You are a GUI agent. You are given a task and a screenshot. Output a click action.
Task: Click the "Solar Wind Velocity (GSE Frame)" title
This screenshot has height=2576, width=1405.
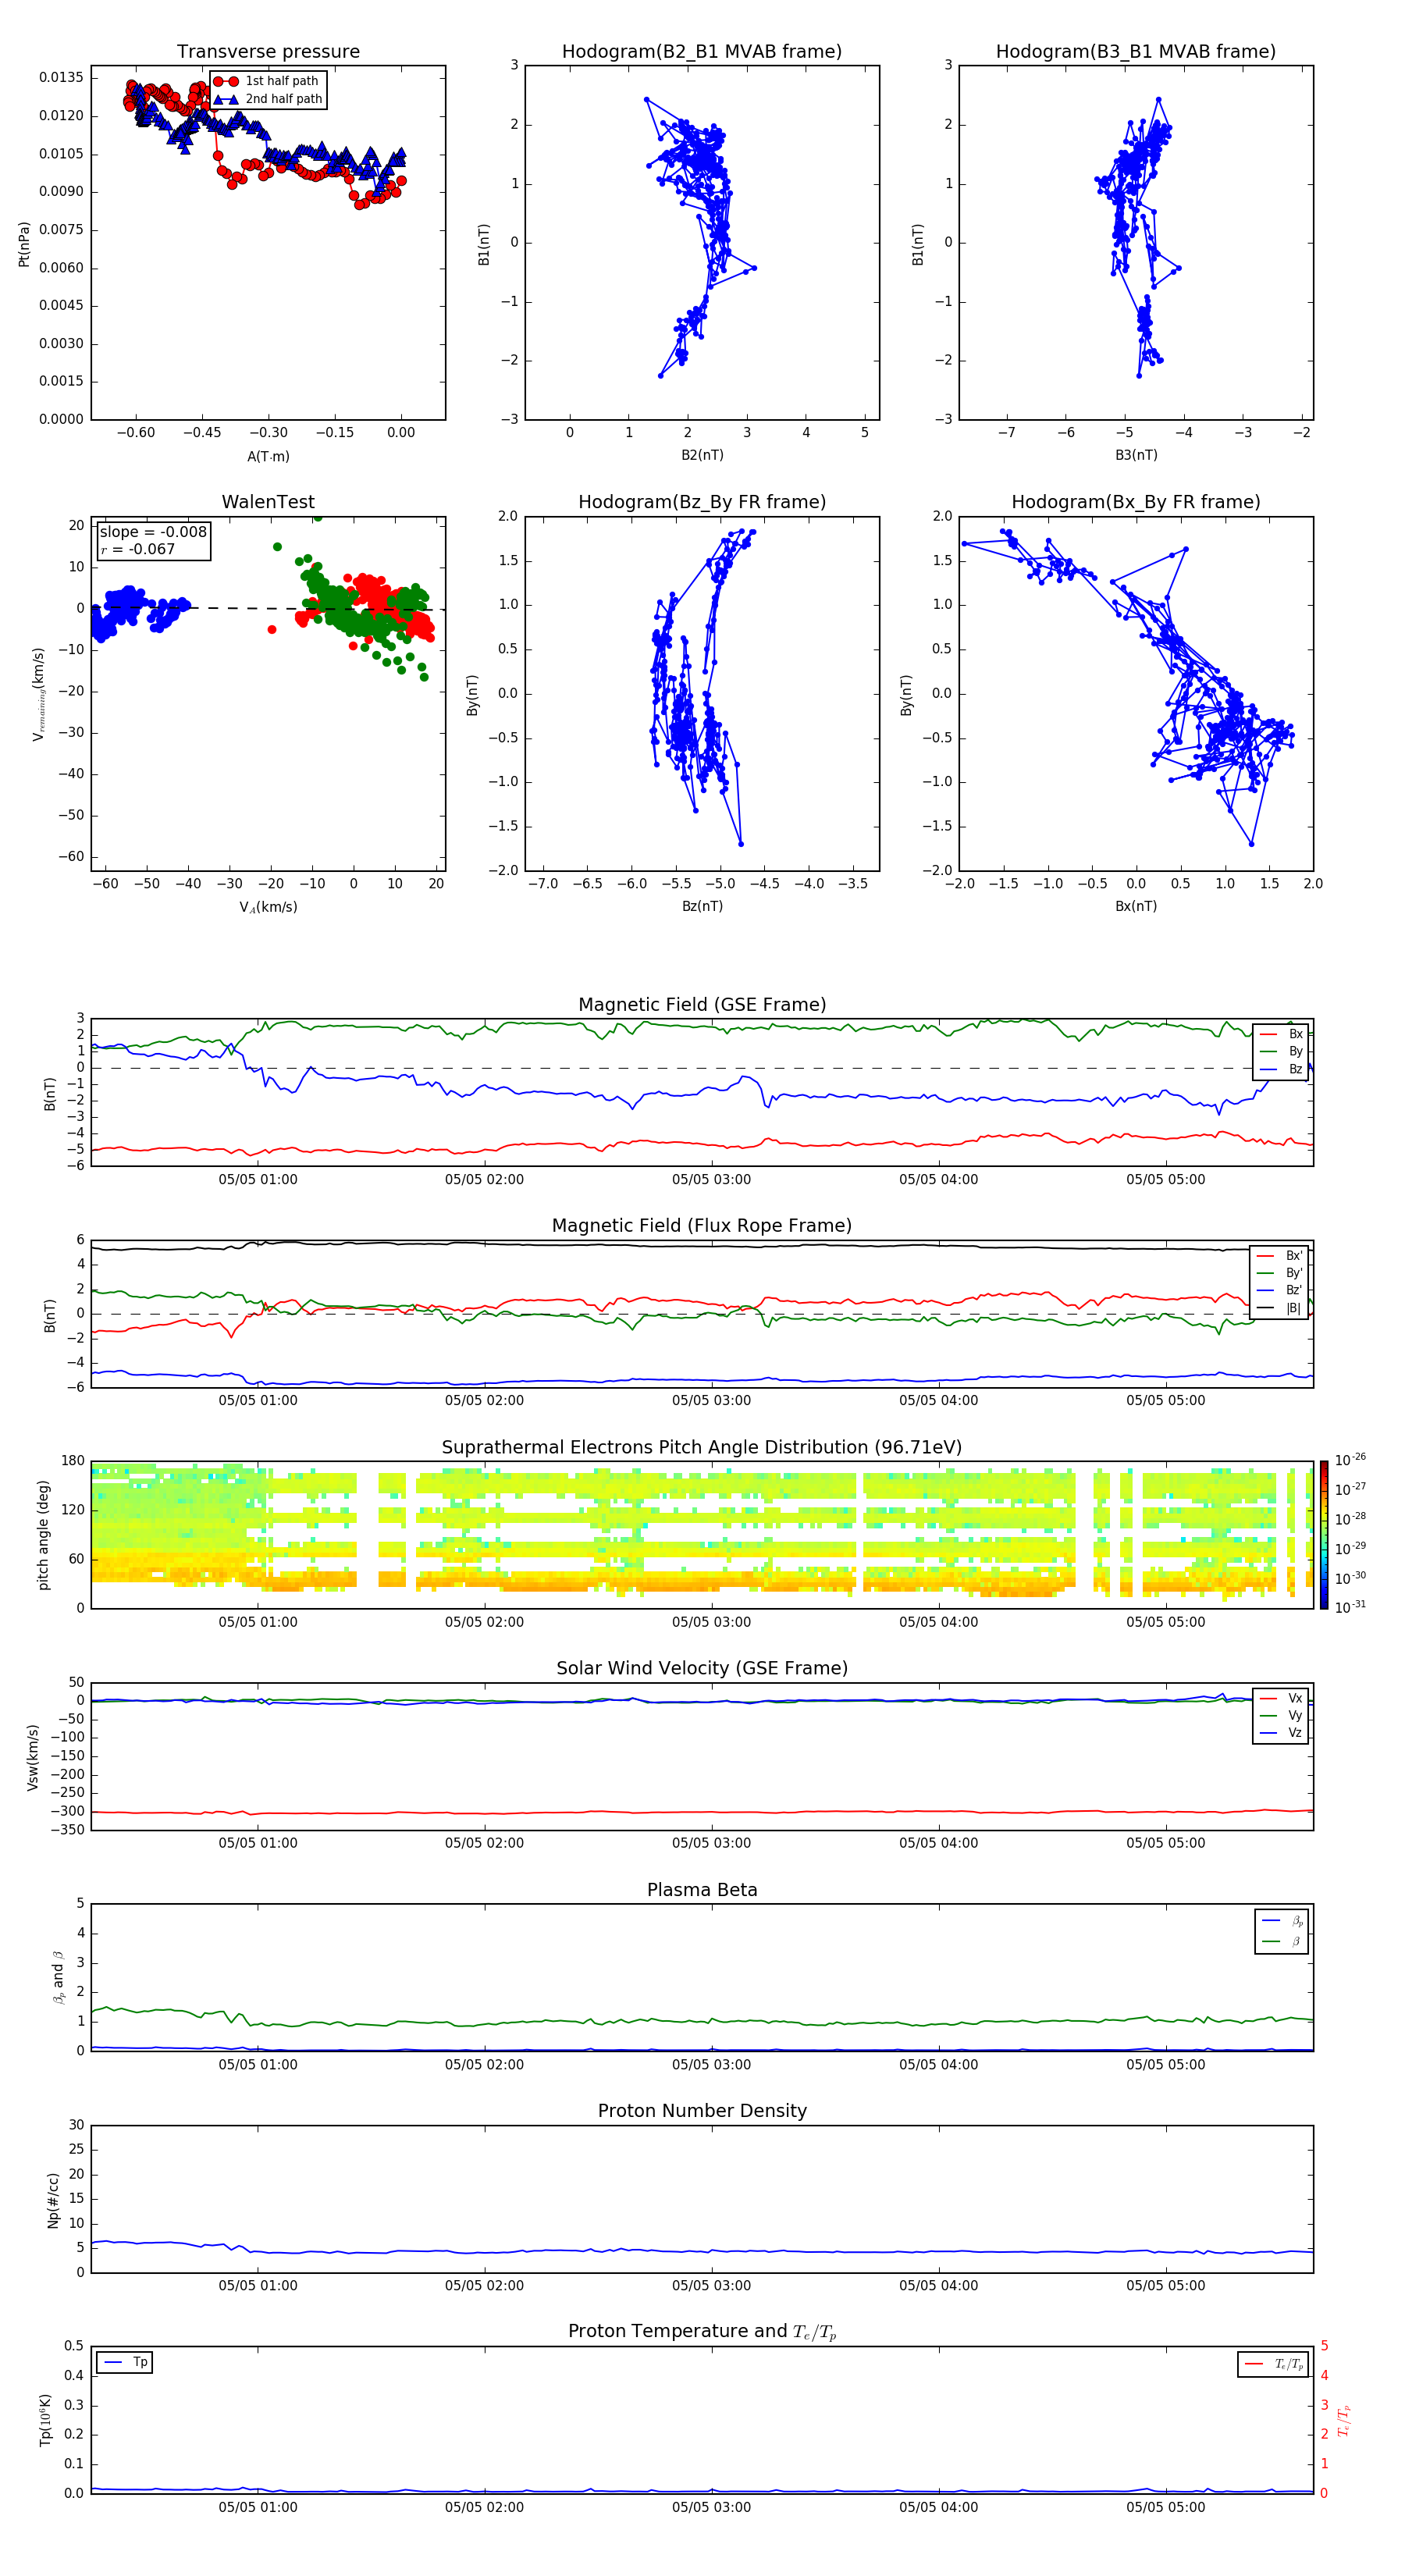coord(702,1669)
